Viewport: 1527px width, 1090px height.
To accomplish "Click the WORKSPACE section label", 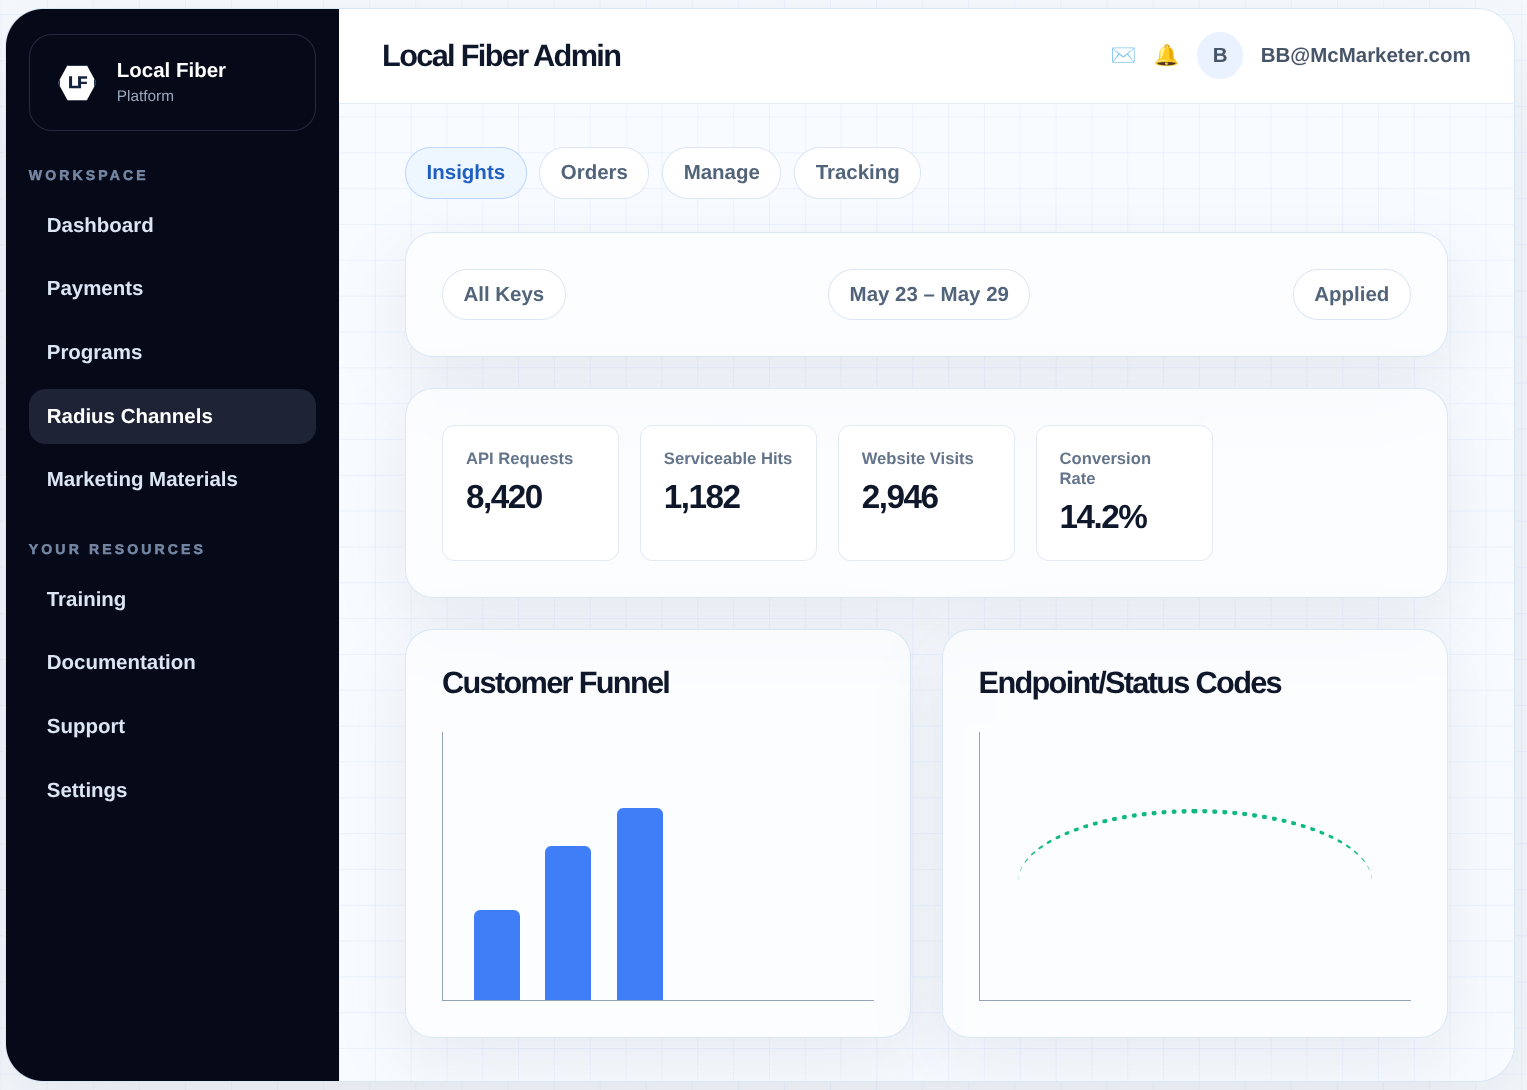I will (x=88, y=175).
